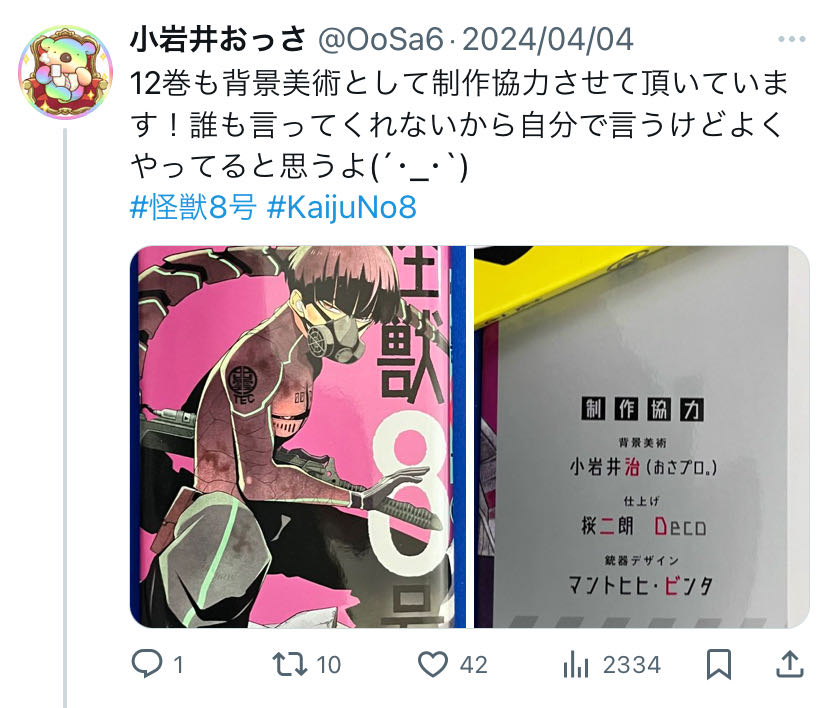The height and width of the screenshot is (708, 828).
Task: Open the 制作協力 credits page photo
Action: click(642, 437)
